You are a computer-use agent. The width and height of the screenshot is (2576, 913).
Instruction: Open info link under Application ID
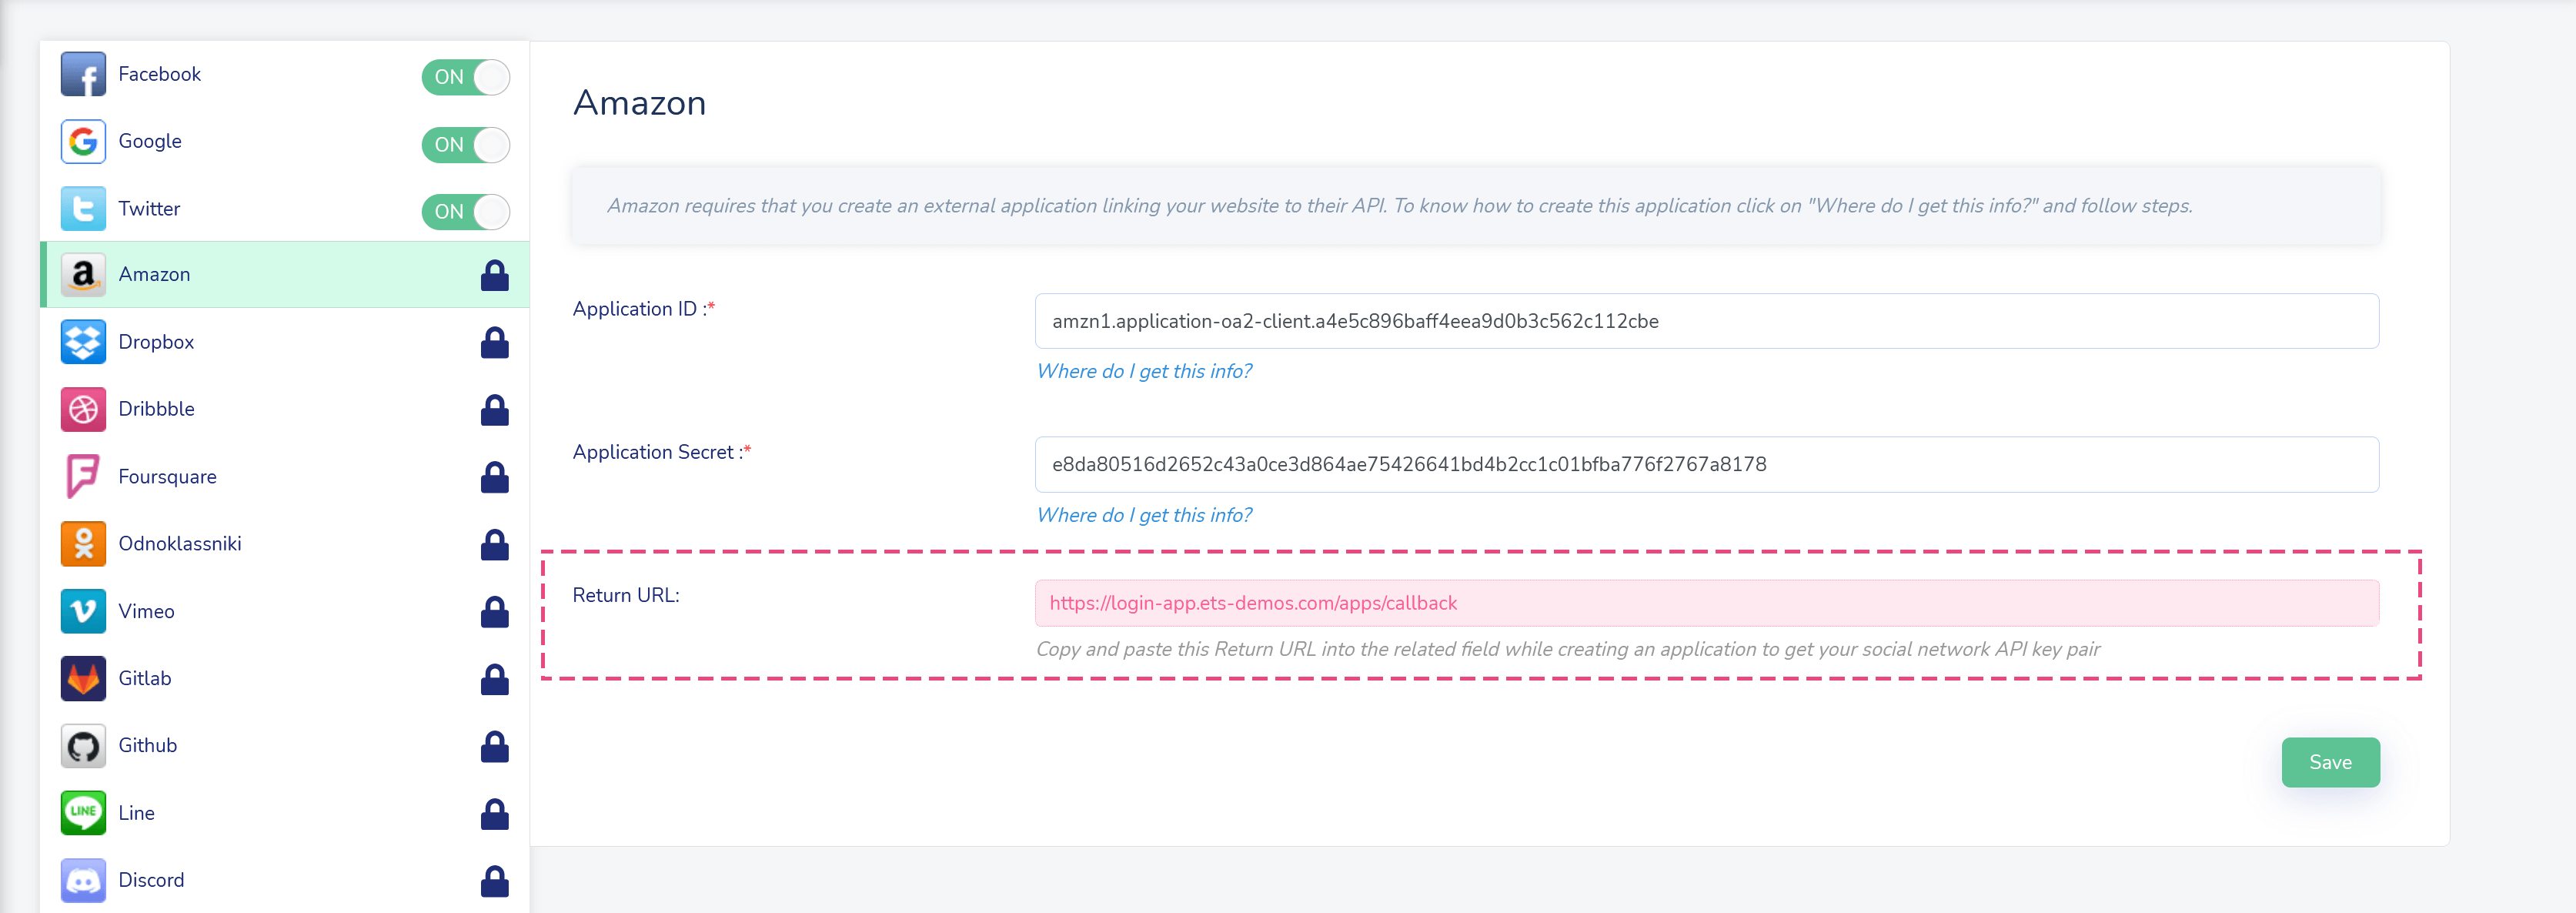tap(1144, 372)
